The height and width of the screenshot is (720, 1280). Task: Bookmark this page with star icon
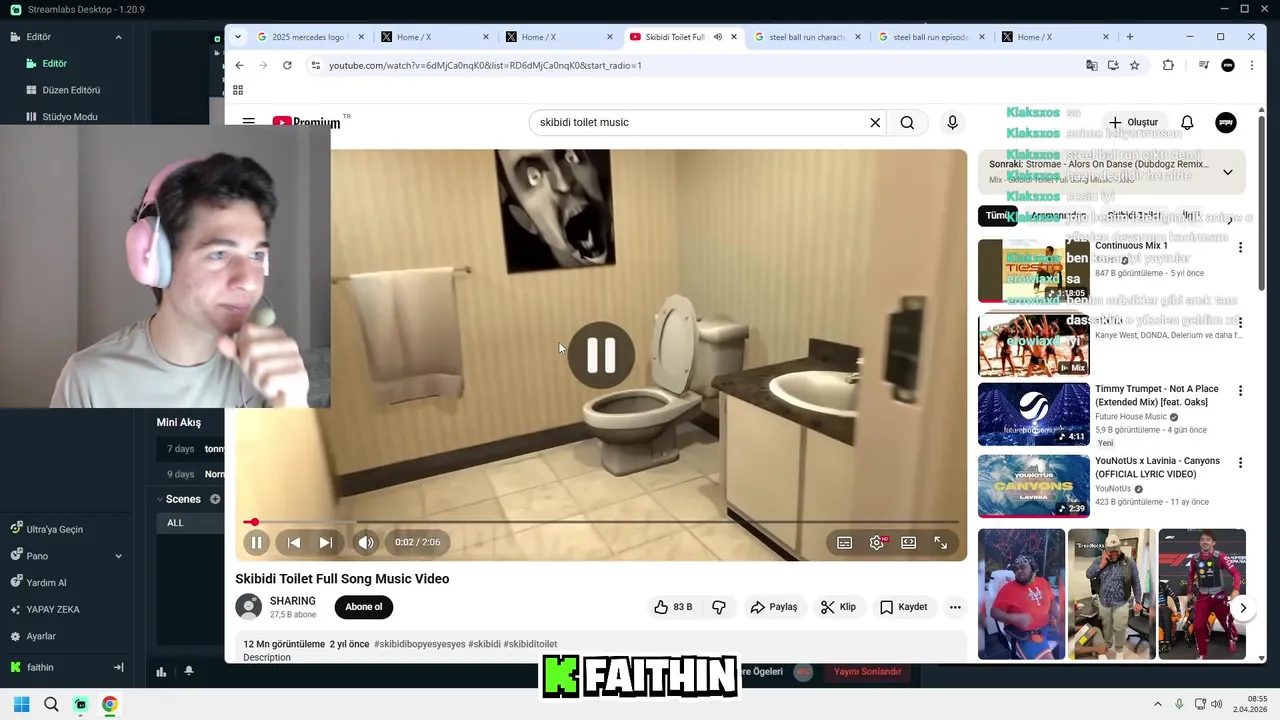click(x=1135, y=65)
